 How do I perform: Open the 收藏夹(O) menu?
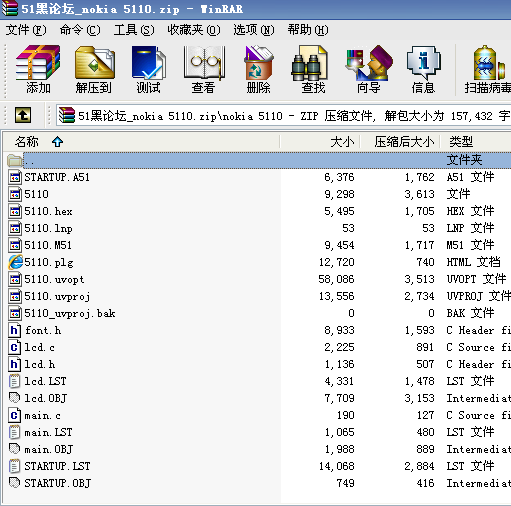click(194, 30)
